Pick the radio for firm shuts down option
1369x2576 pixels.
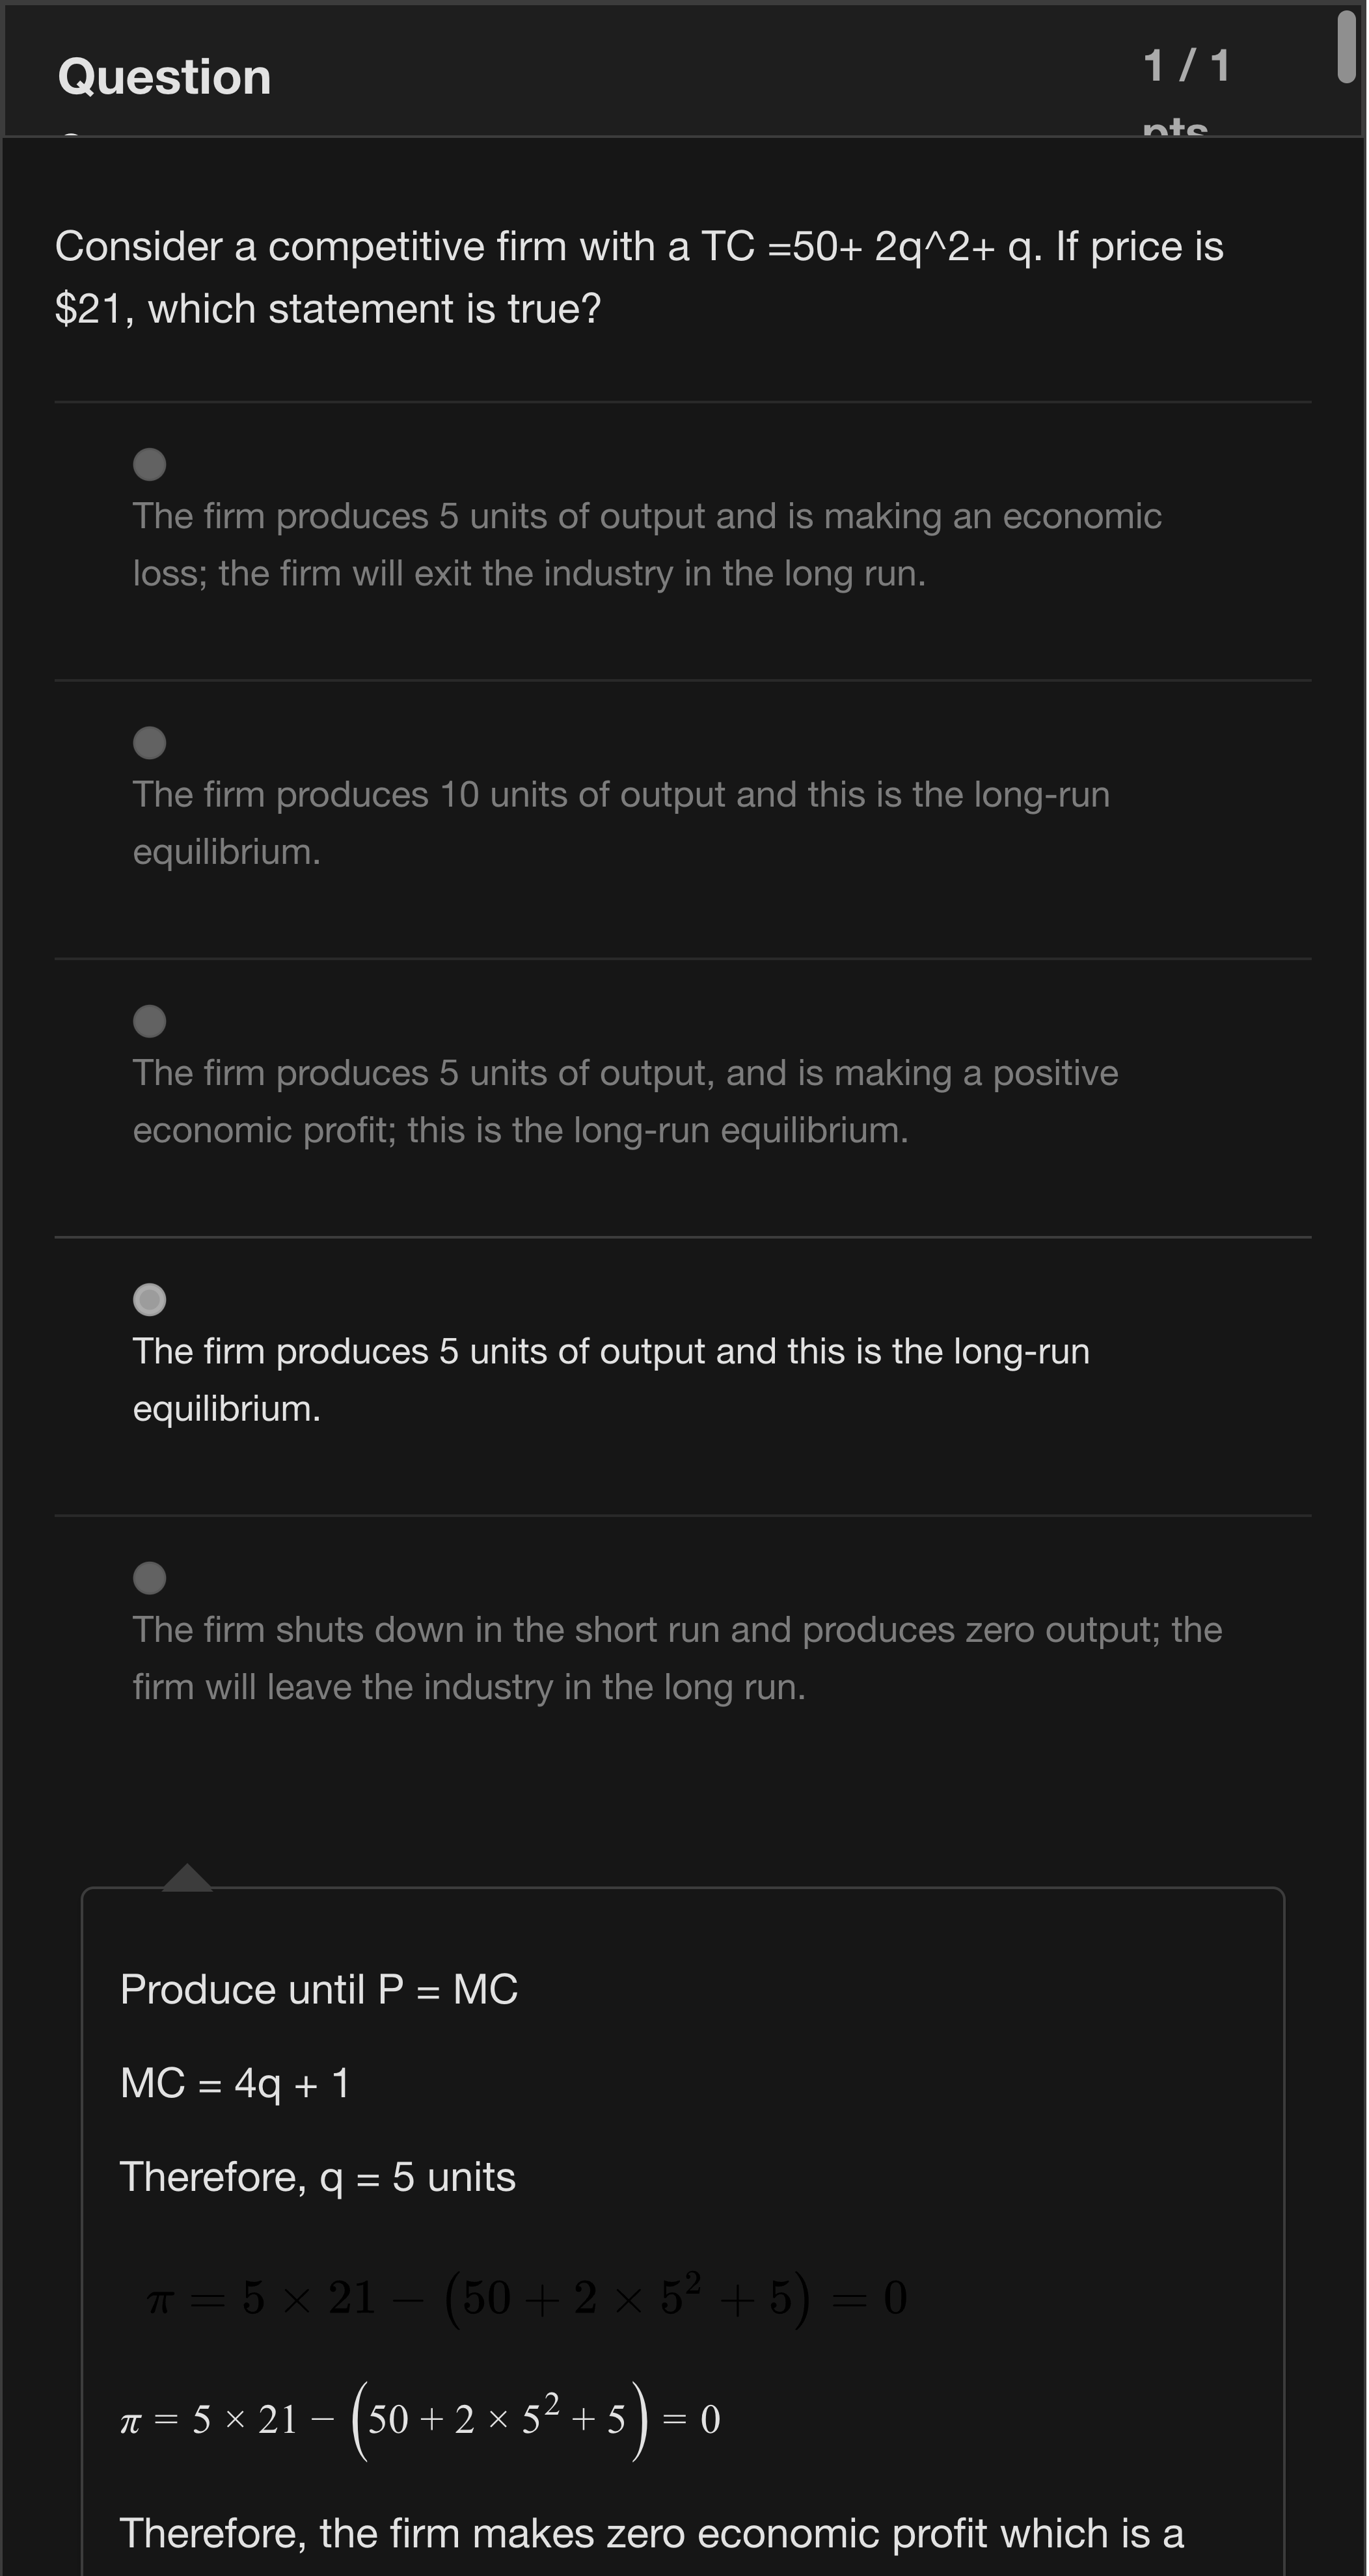click(x=150, y=1578)
